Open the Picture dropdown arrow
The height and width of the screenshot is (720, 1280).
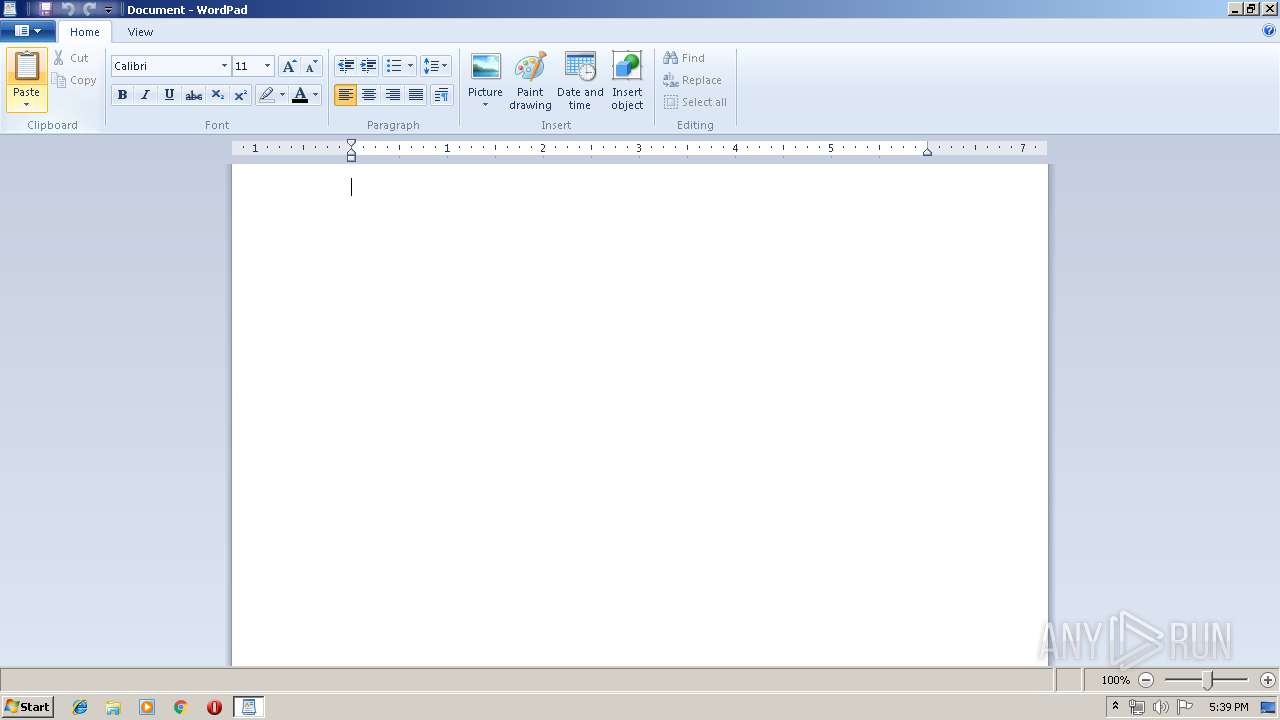tap(485, 105)
